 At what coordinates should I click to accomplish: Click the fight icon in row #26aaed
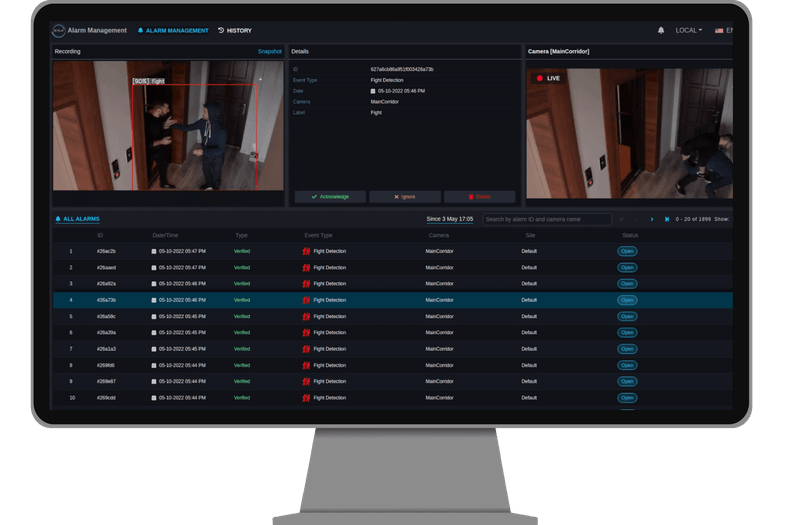306,268
